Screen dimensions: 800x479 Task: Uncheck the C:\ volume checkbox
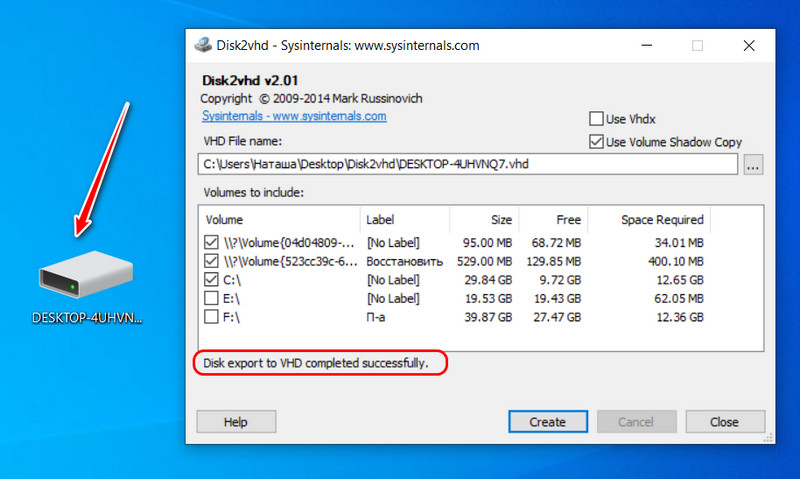click(x=211, y=280)
